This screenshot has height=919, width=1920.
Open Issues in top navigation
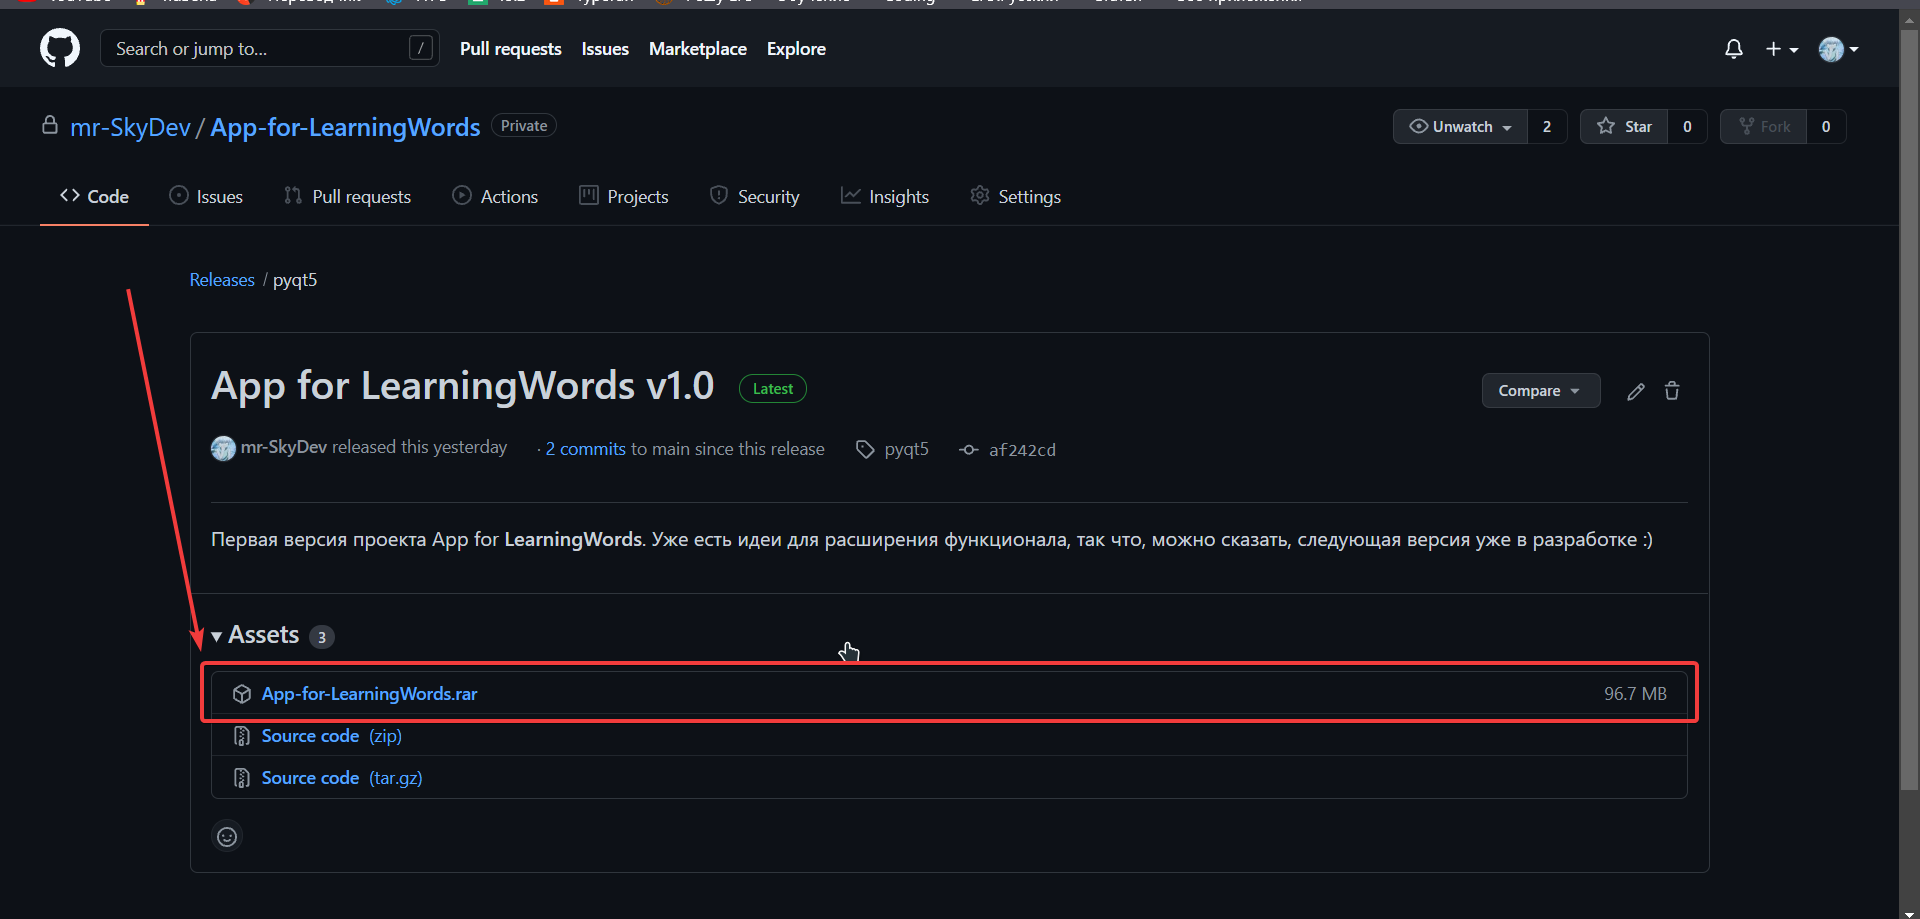[605, 49]
